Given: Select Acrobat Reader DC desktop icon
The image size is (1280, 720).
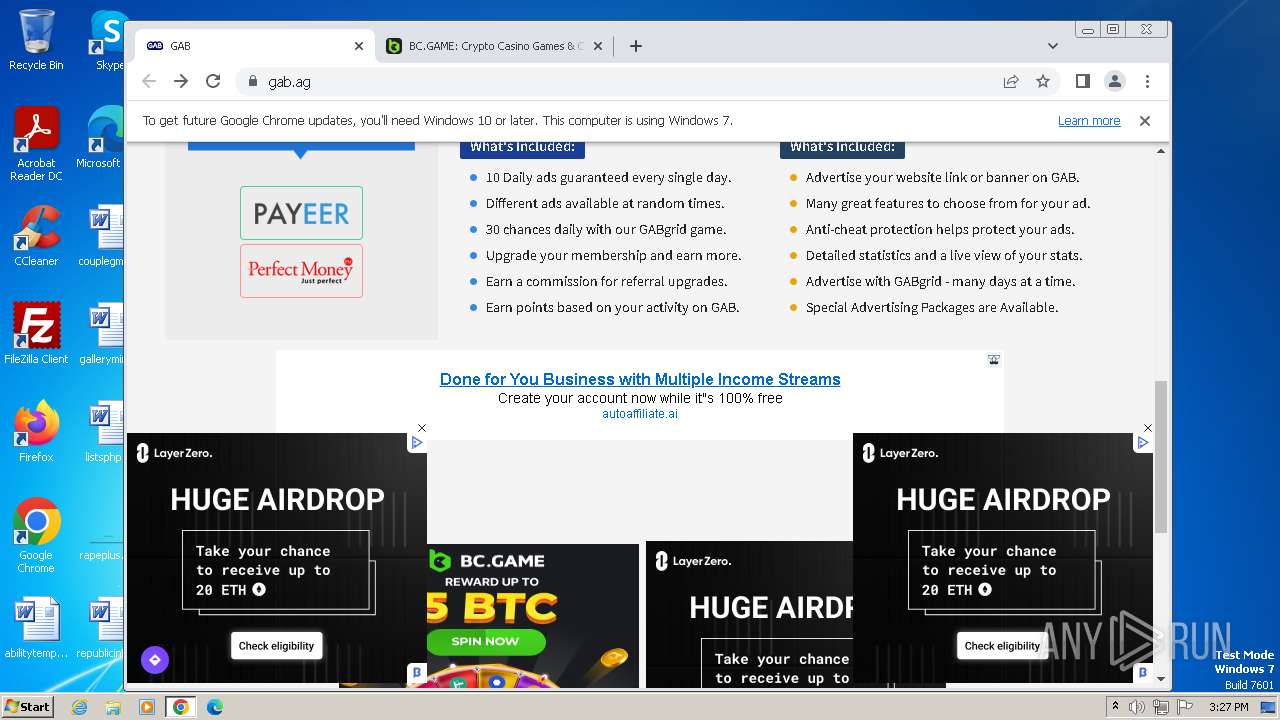Looking at the screenshot, I should [x=36, y=144].
